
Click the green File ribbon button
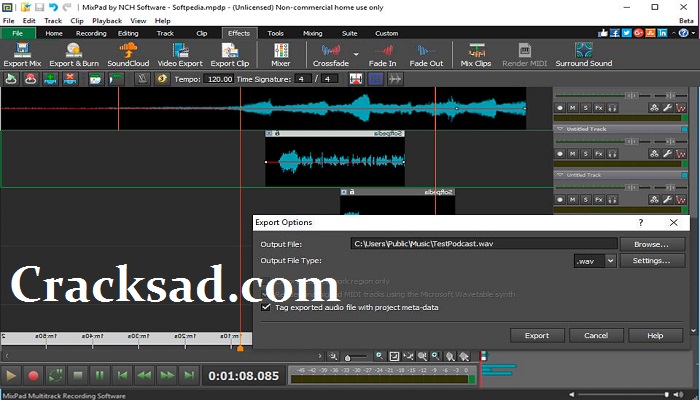[x=18, y=33]
